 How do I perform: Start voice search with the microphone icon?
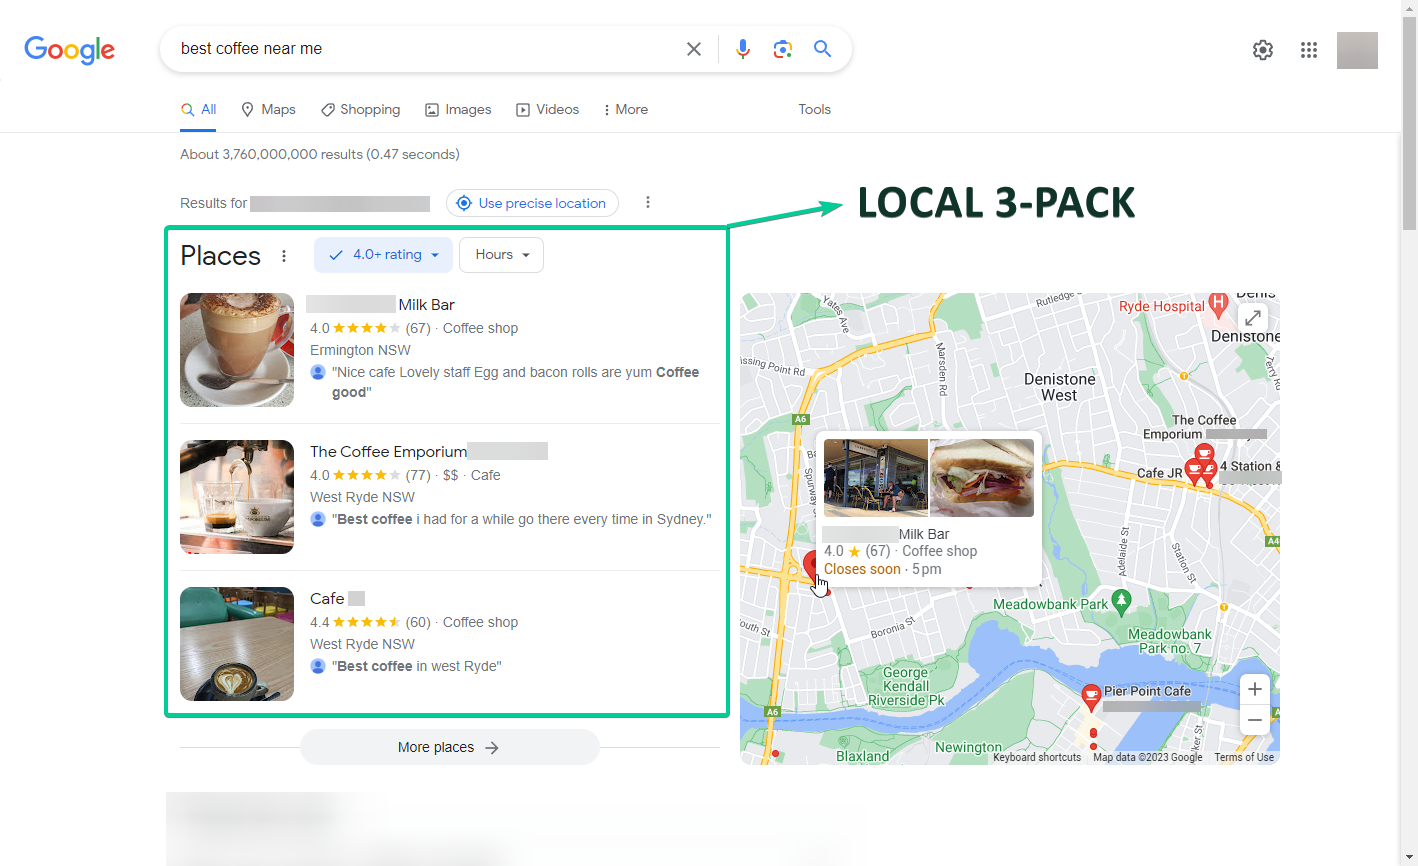point(743,49)
